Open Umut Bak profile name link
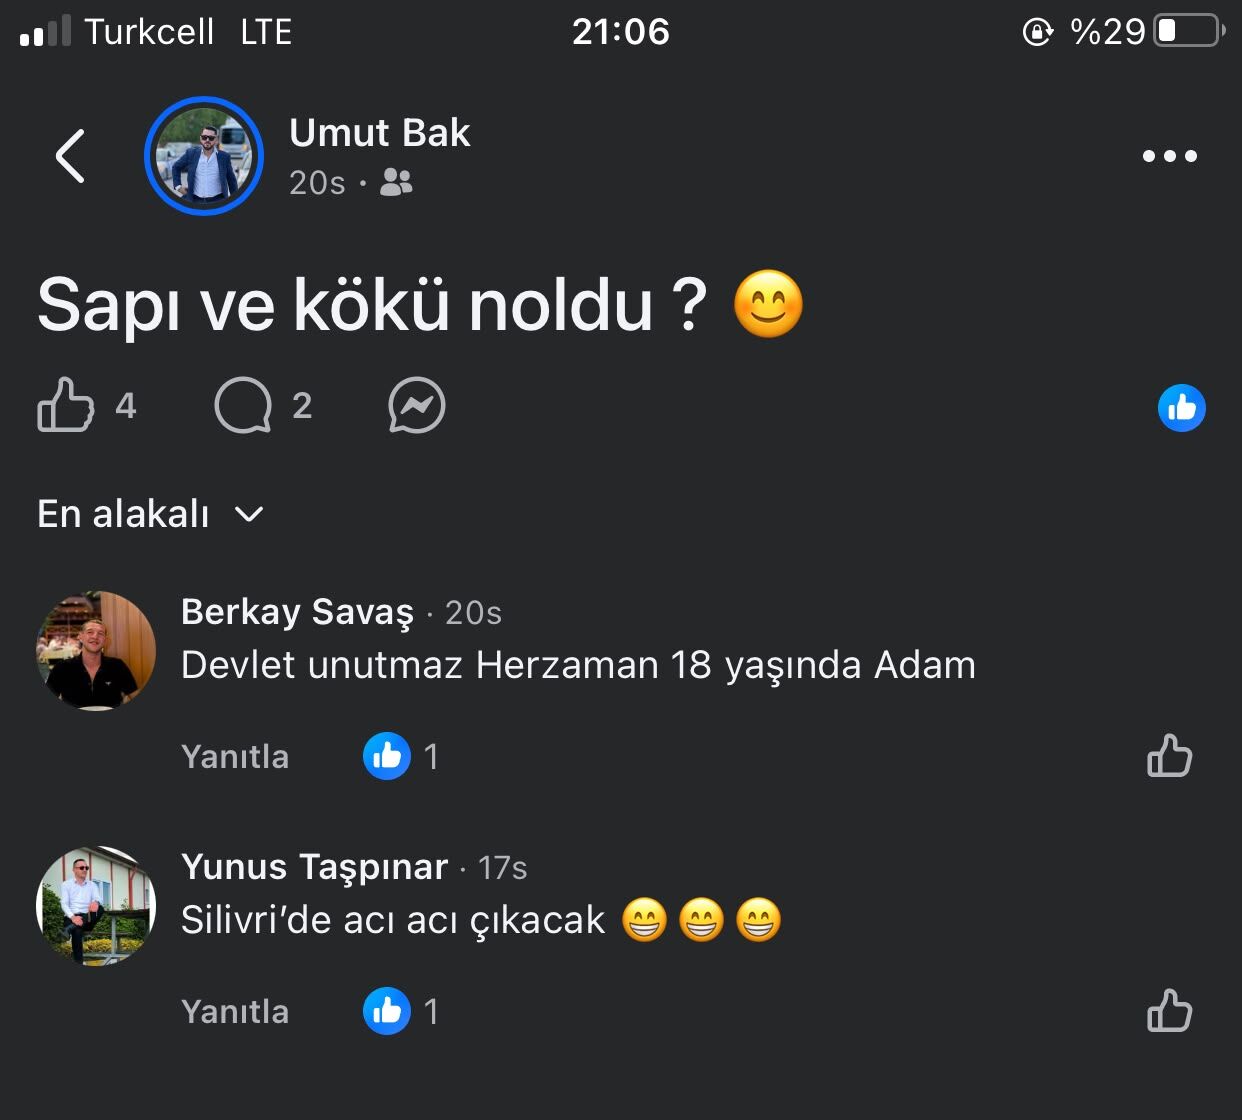Screen dimensions: 1242x1120 pos(380,133)
